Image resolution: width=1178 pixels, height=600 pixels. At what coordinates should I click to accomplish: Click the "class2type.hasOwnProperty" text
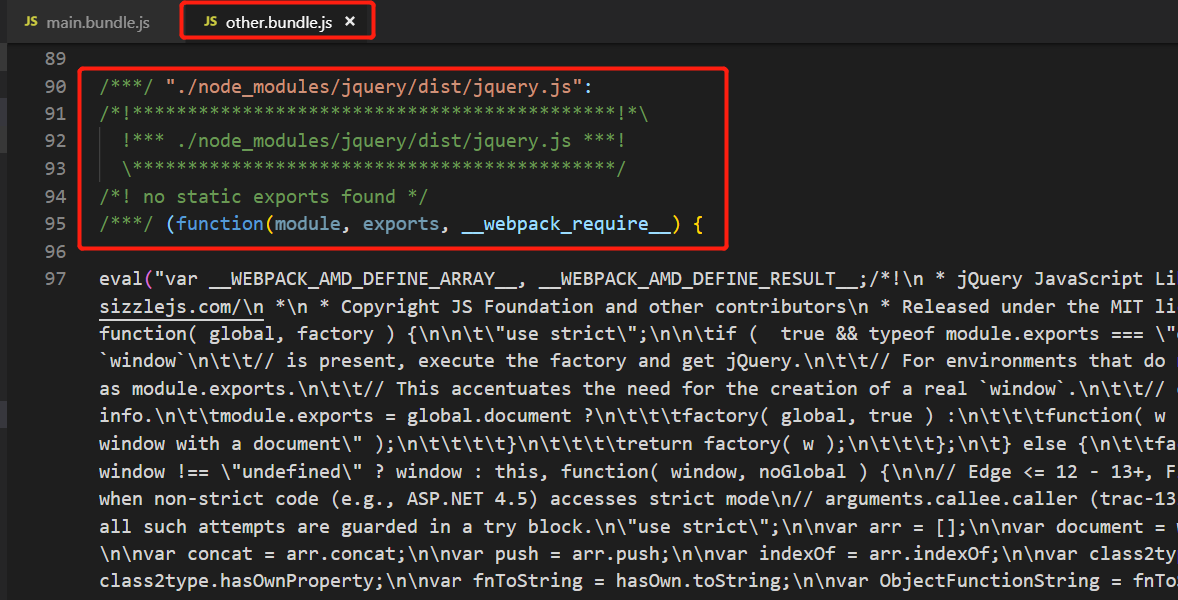[237, 581]
